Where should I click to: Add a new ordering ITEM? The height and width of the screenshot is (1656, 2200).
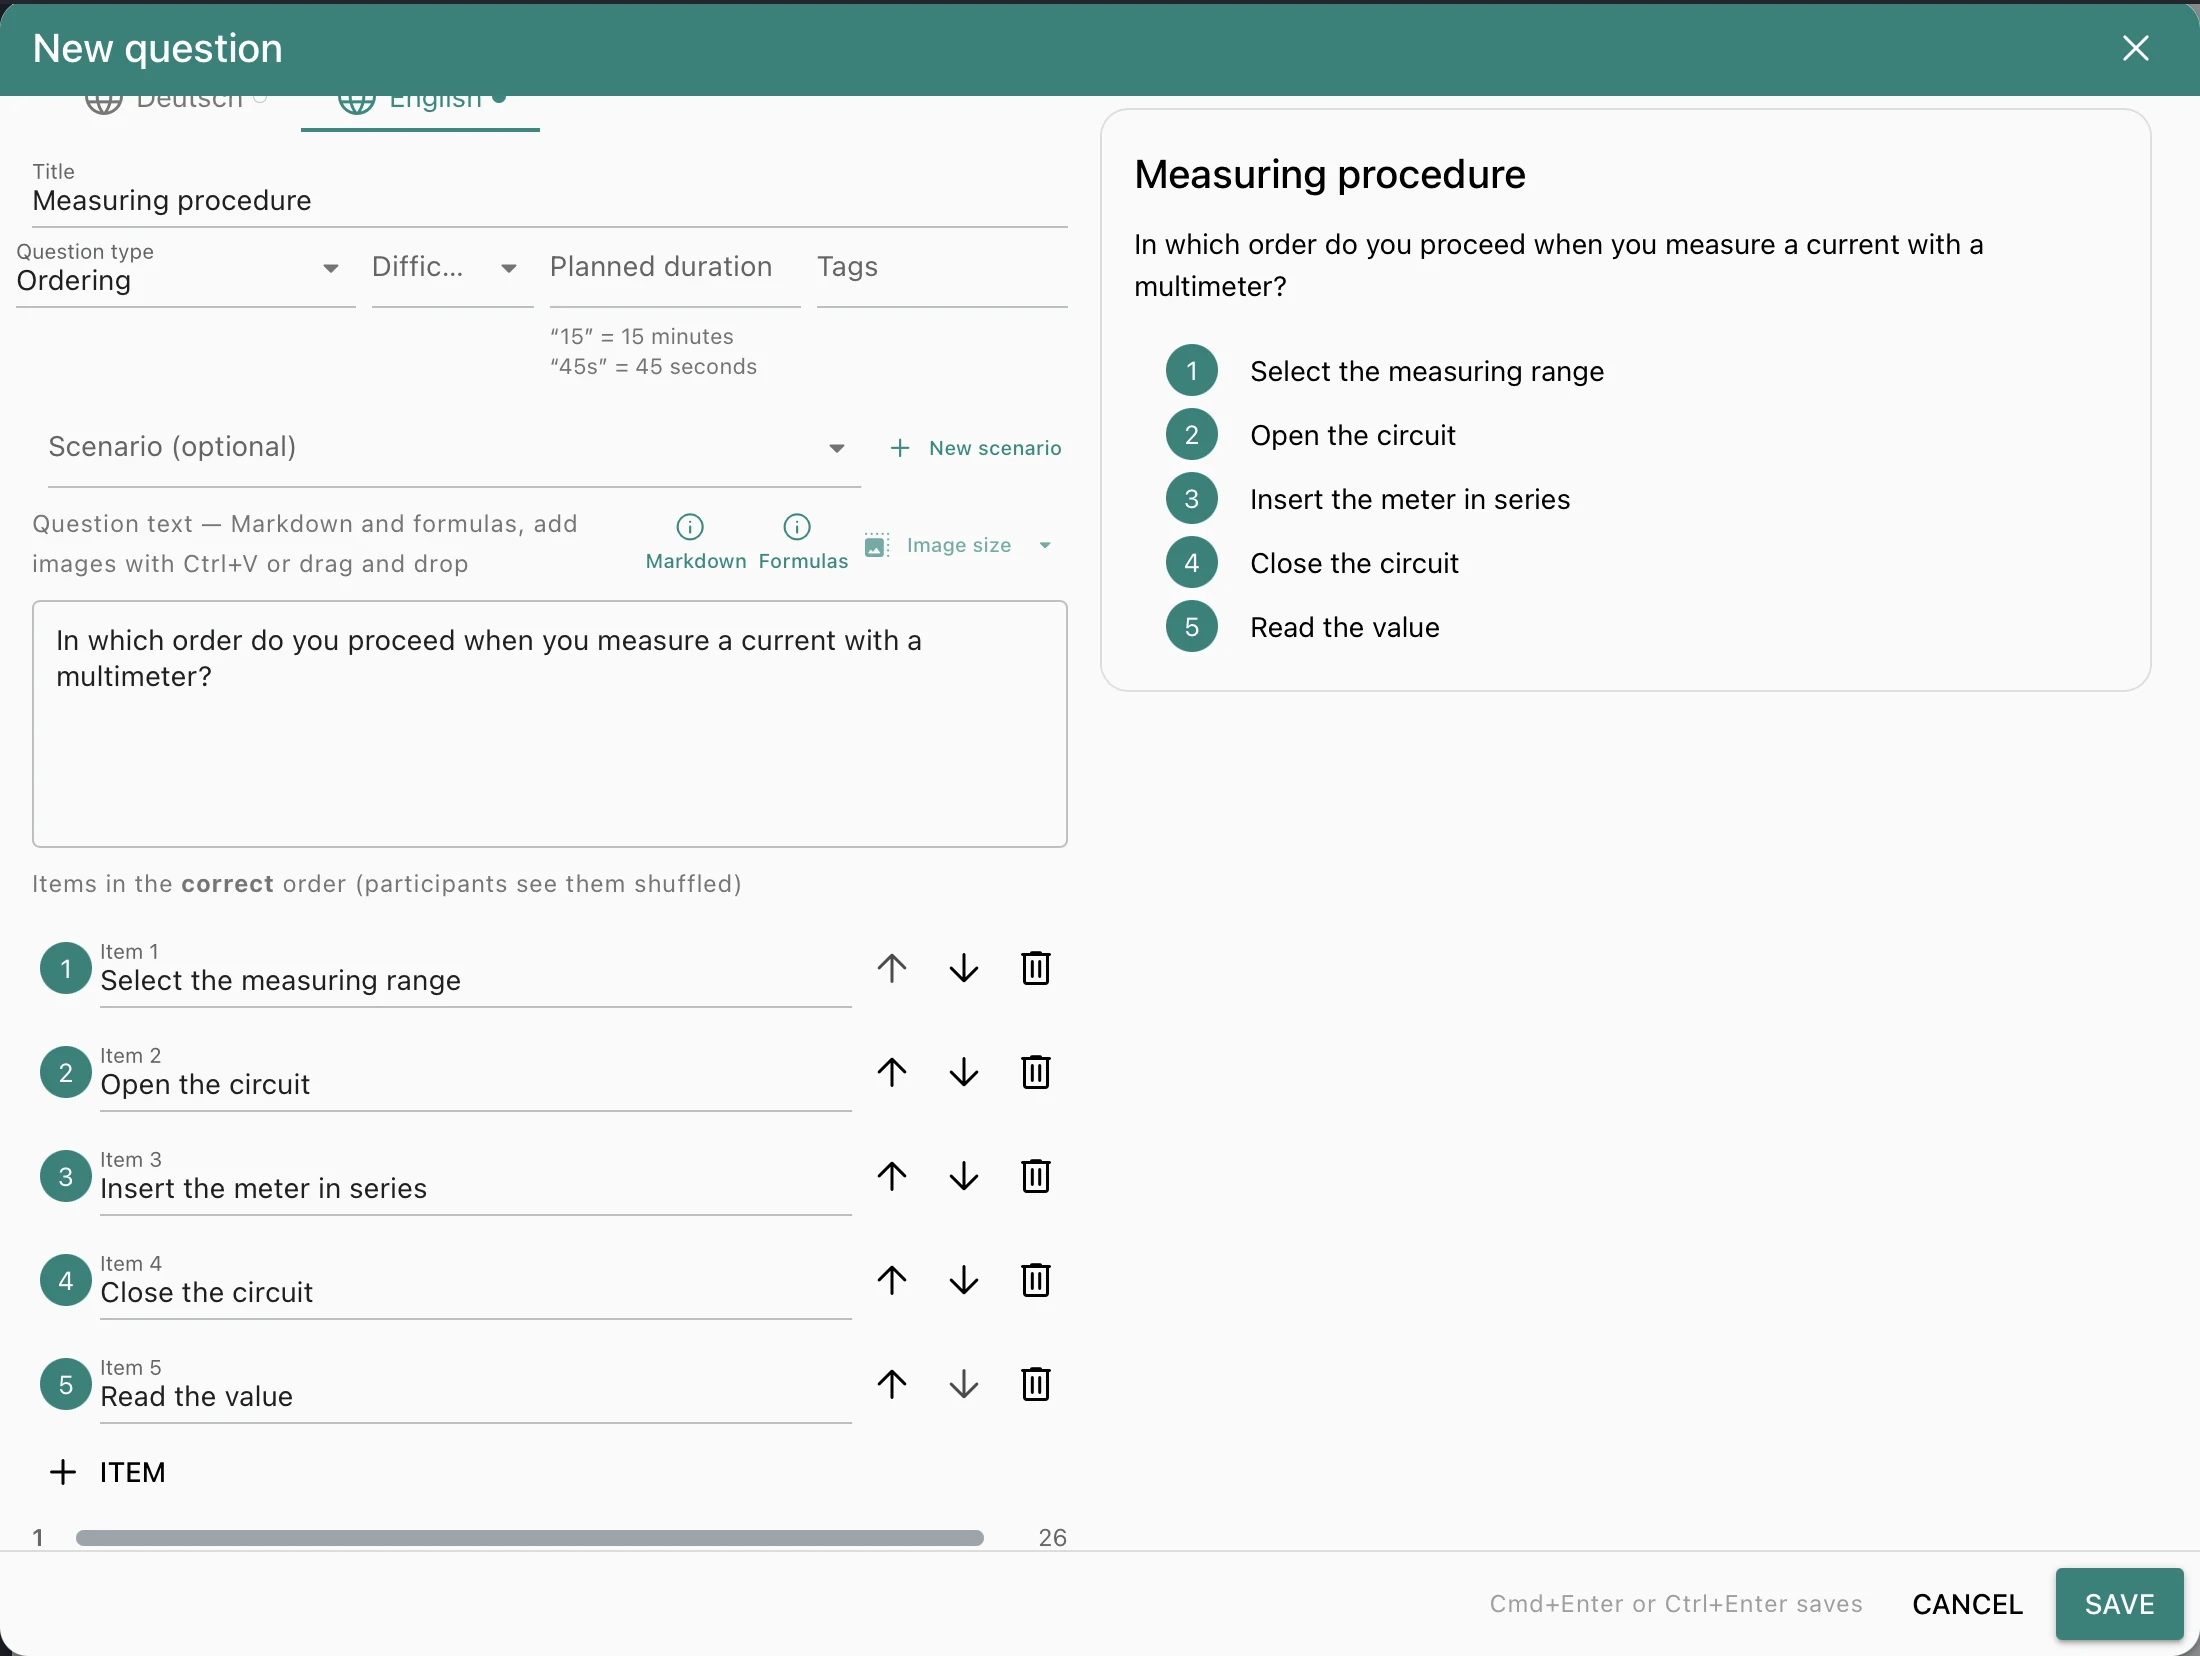click(x=108, y=1472)
